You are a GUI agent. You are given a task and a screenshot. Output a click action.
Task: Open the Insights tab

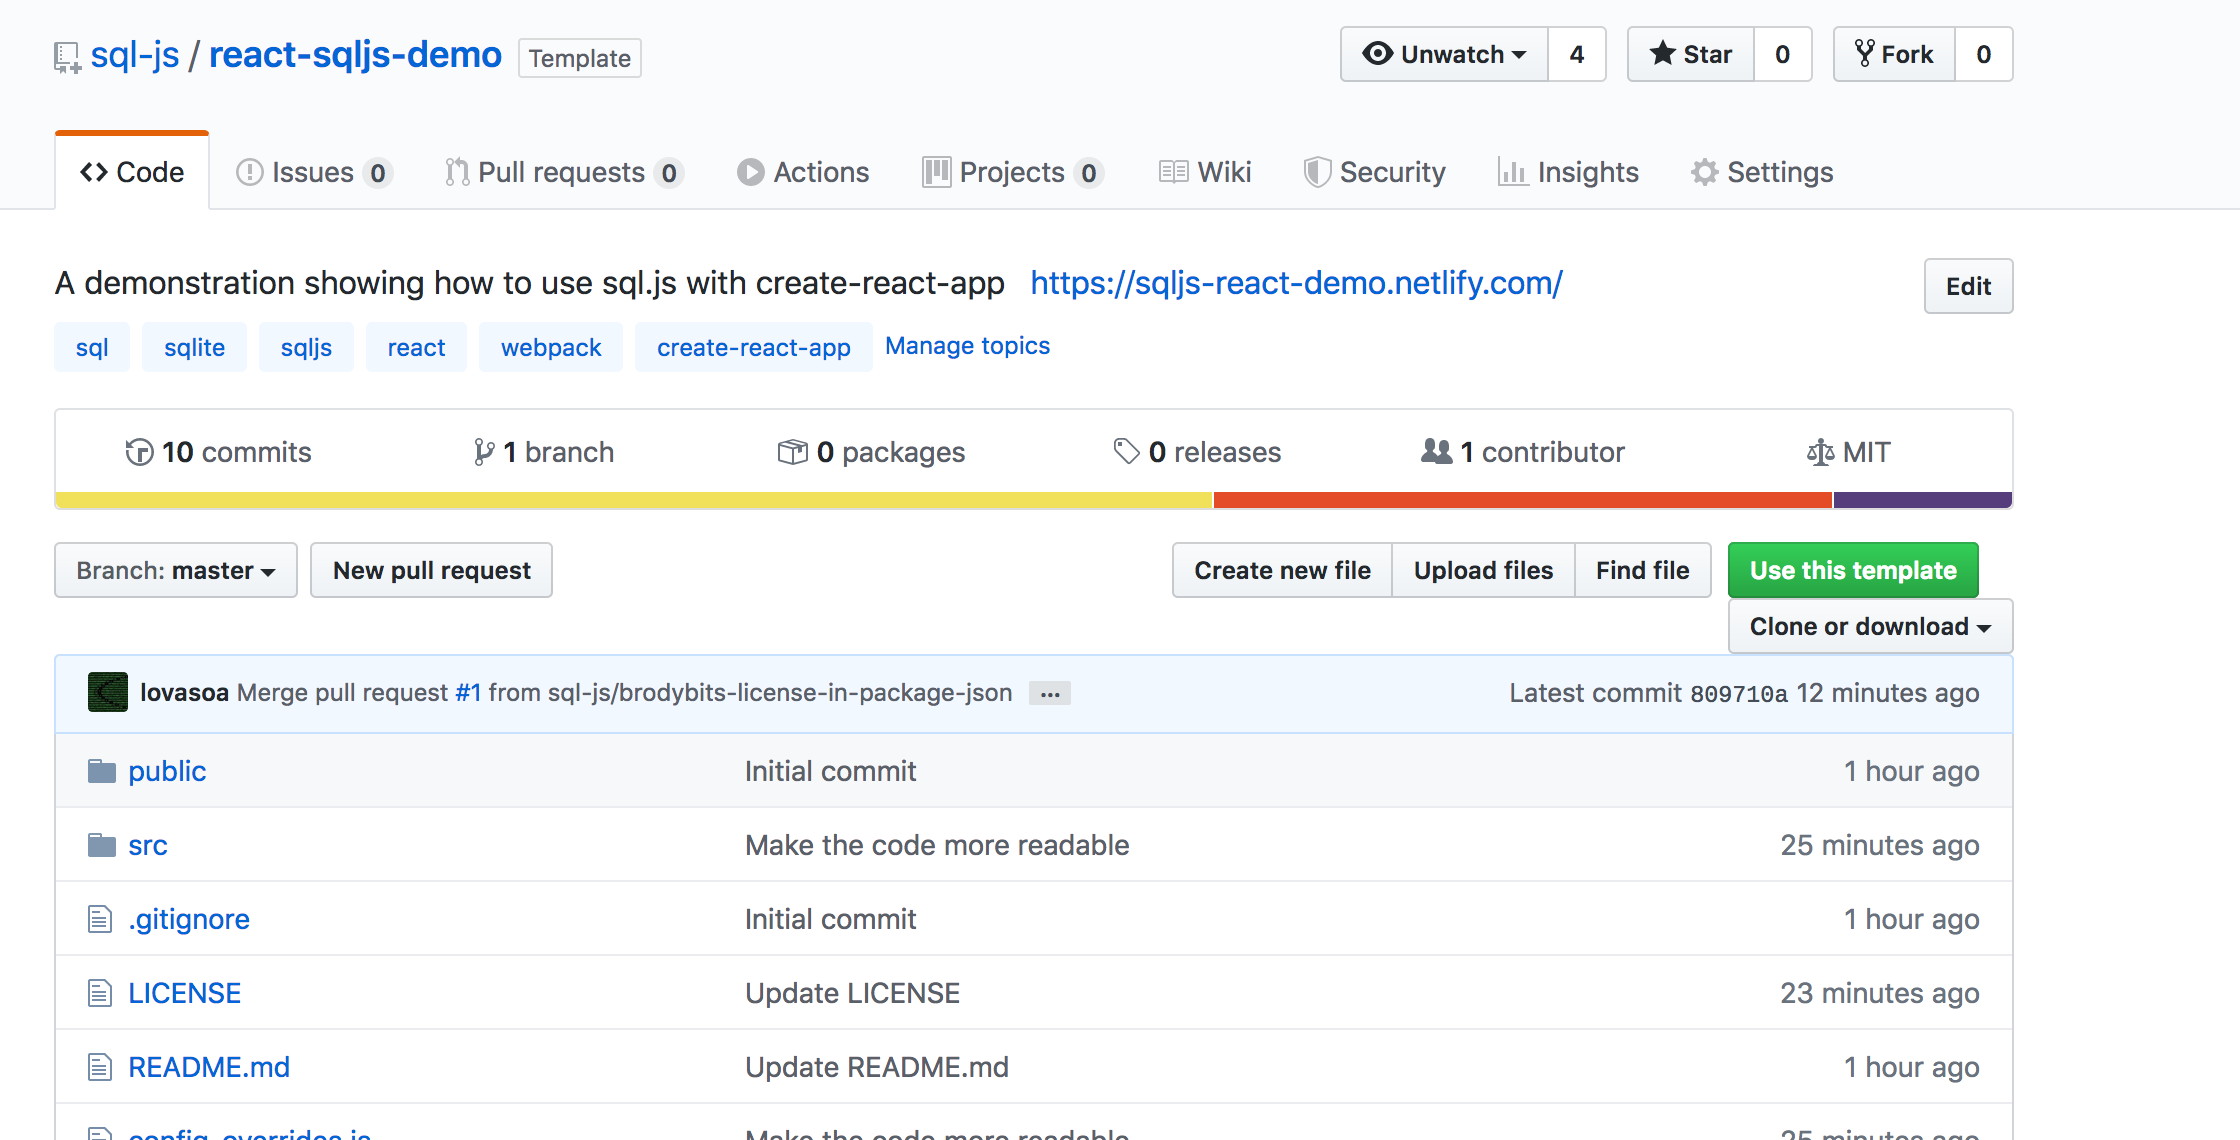coord(1568,172)
